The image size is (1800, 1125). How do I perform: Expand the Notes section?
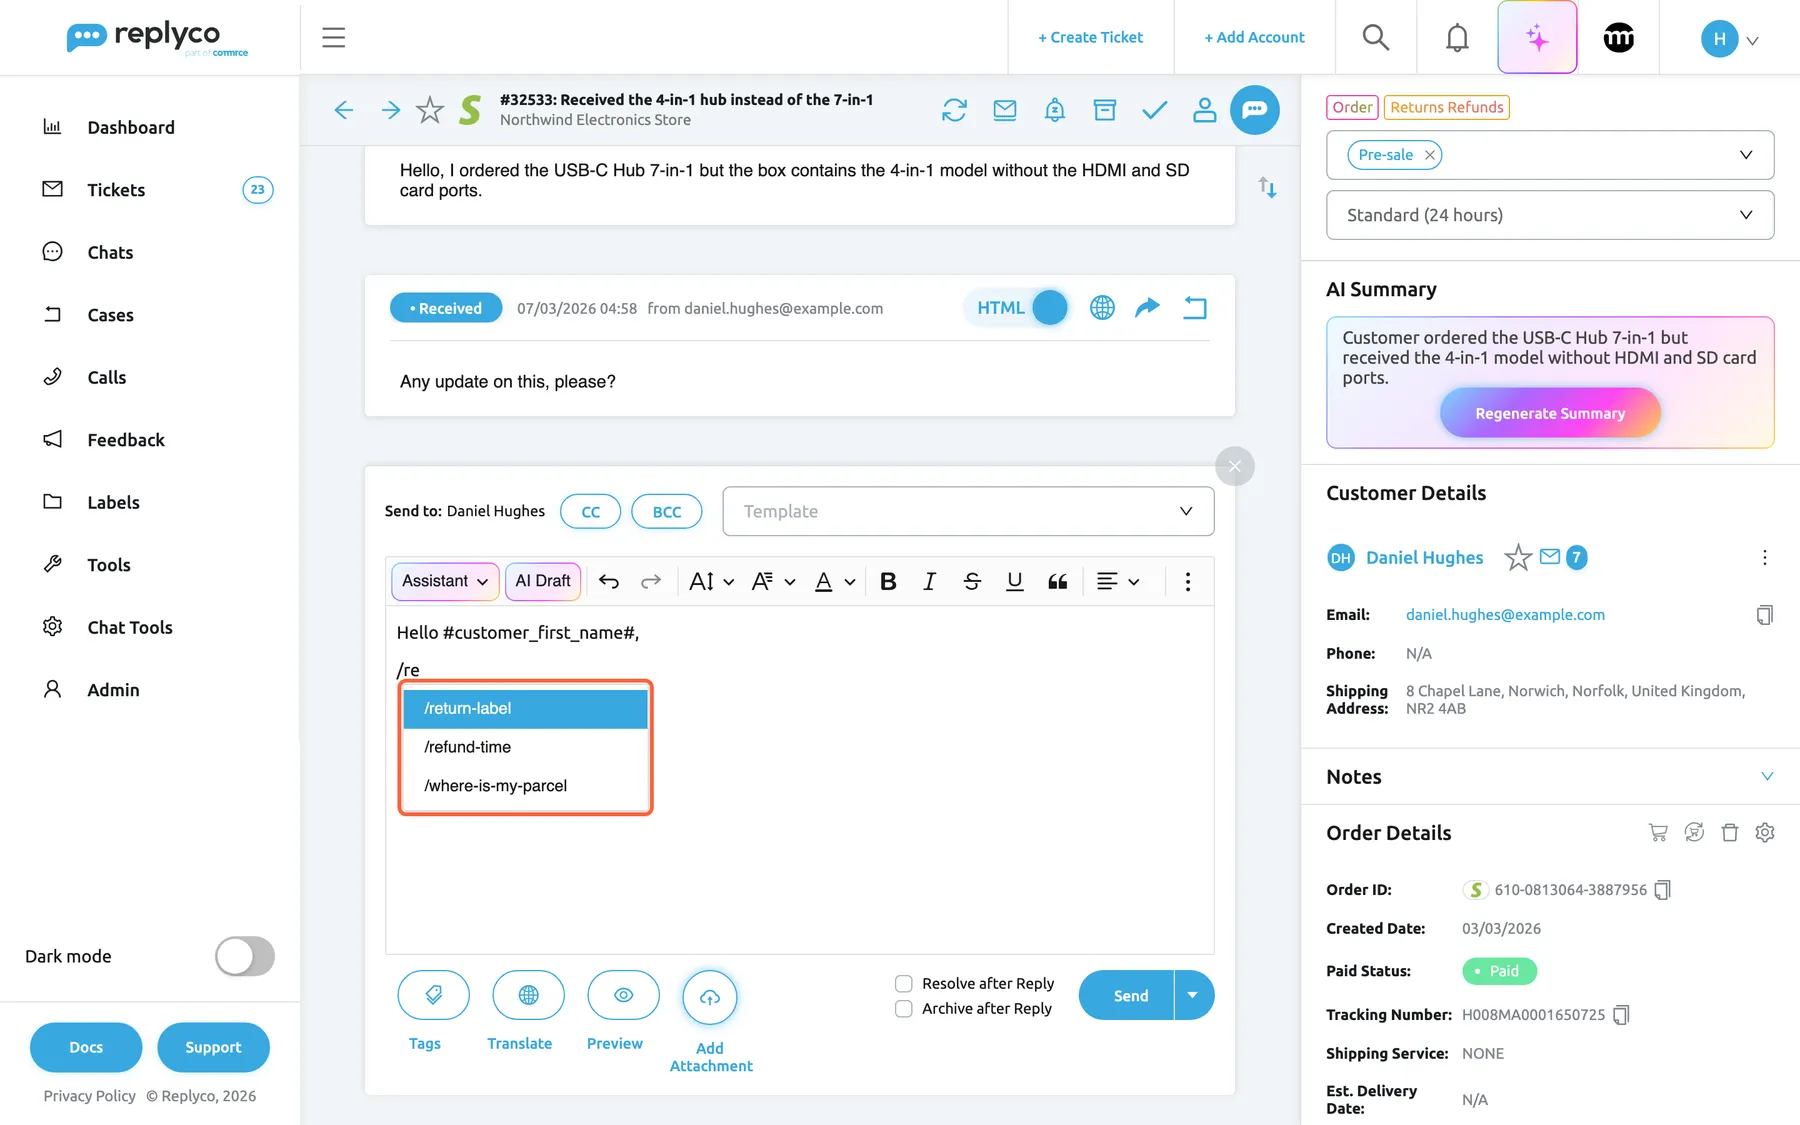coord(1767,777)
